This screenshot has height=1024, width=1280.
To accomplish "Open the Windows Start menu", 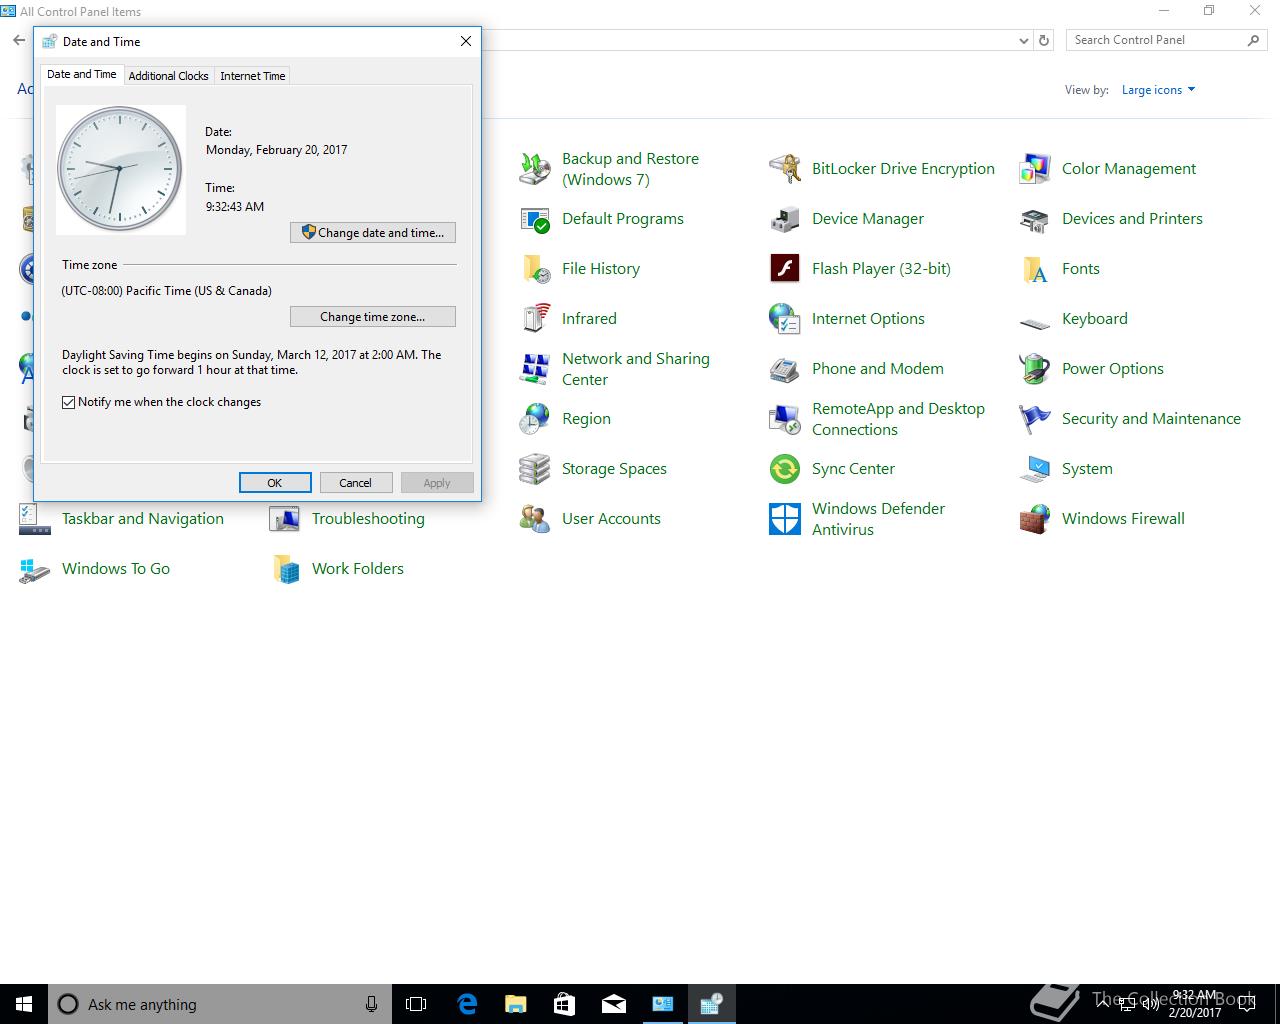I will click(24, 1004).
